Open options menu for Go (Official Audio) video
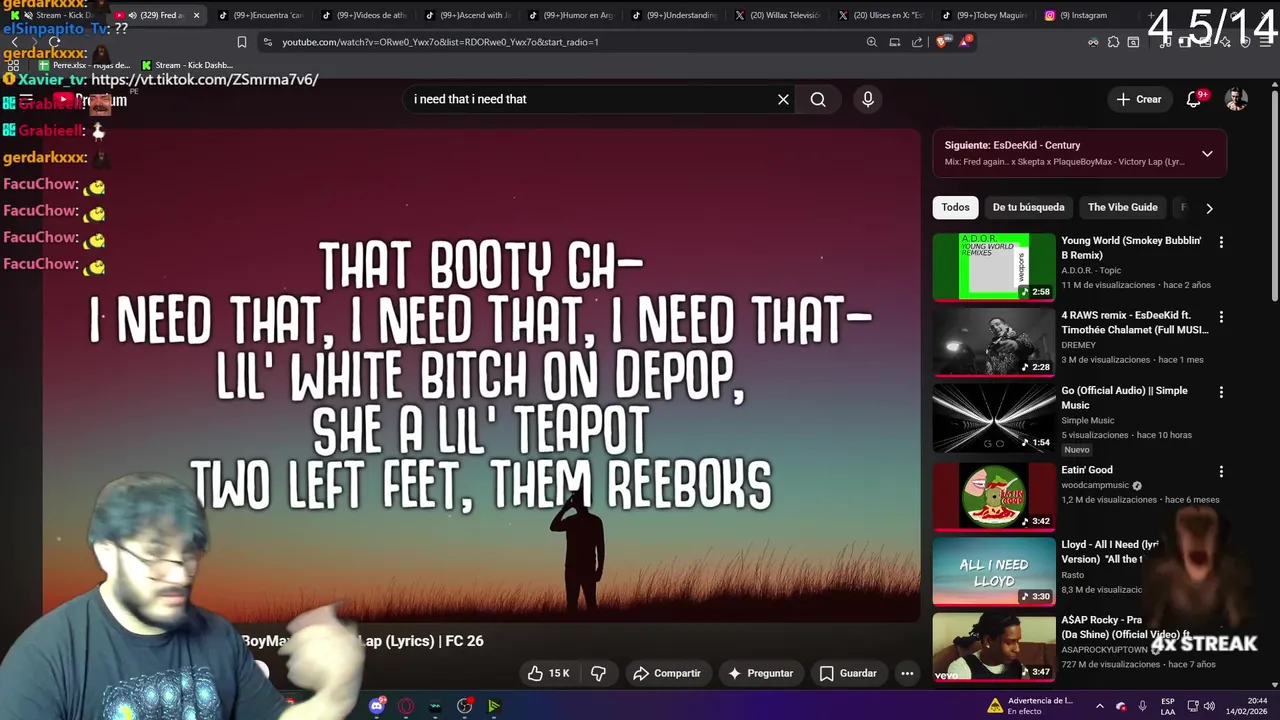This screenshot has height=720, width=1280. pos(1221,392)
